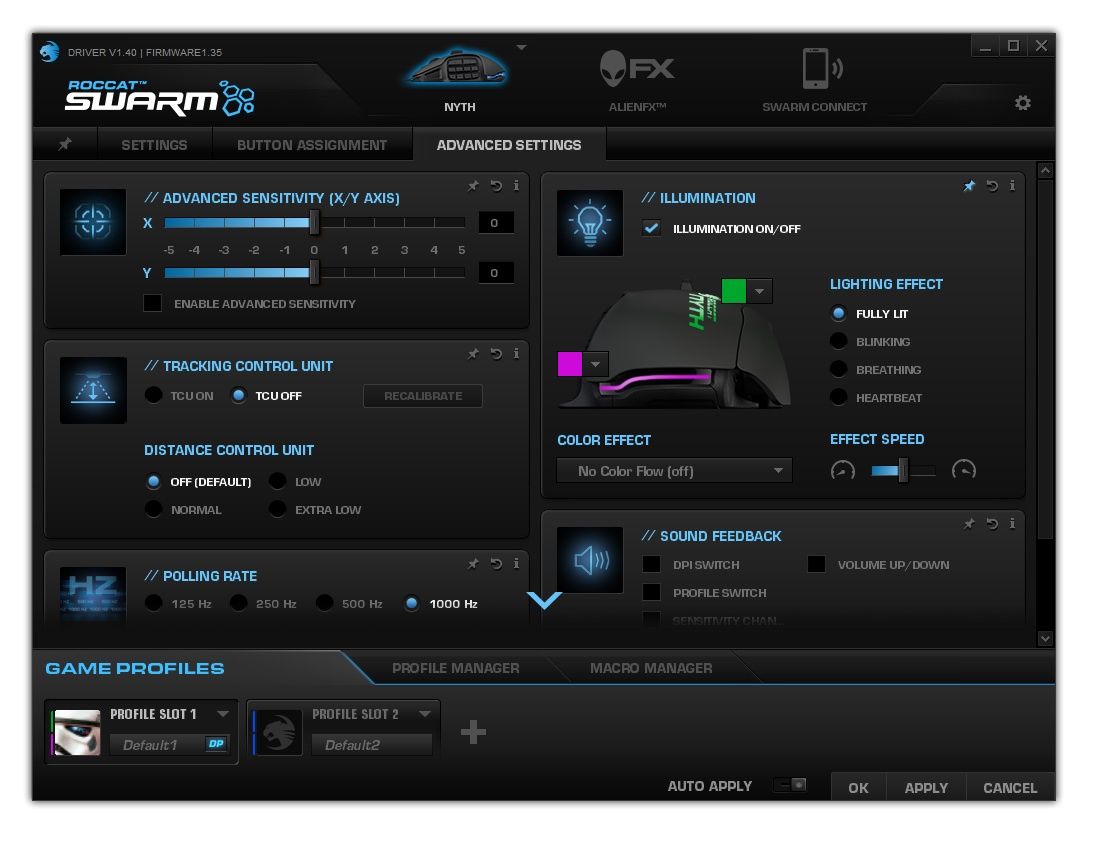The width and height of the screenshot is (1095, 843).
Task: Click the X sensitivity value field
Action: (x=496, y=223)
